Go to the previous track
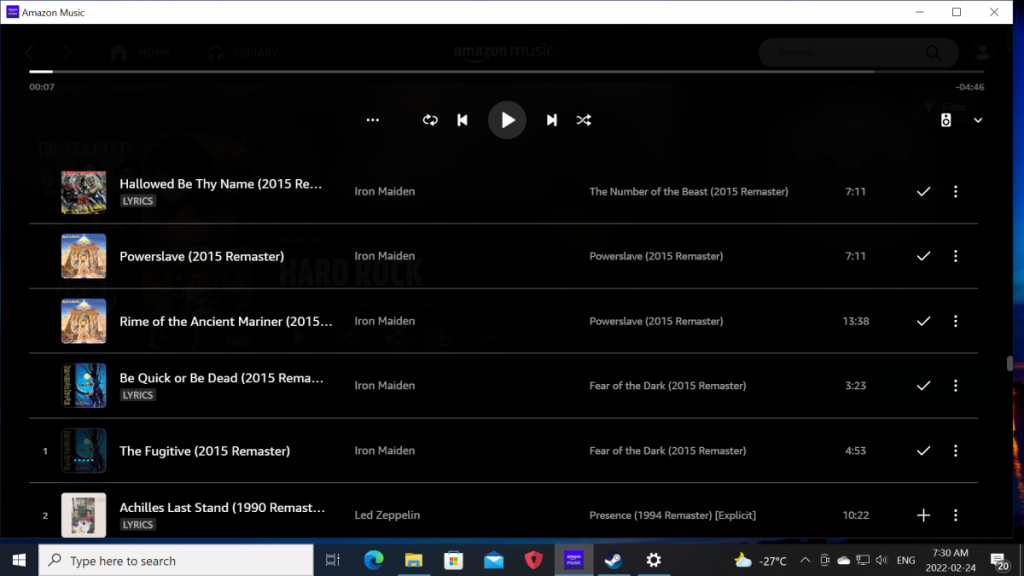The height and width of the screenshot is (576, 1024). click(462, 120)
